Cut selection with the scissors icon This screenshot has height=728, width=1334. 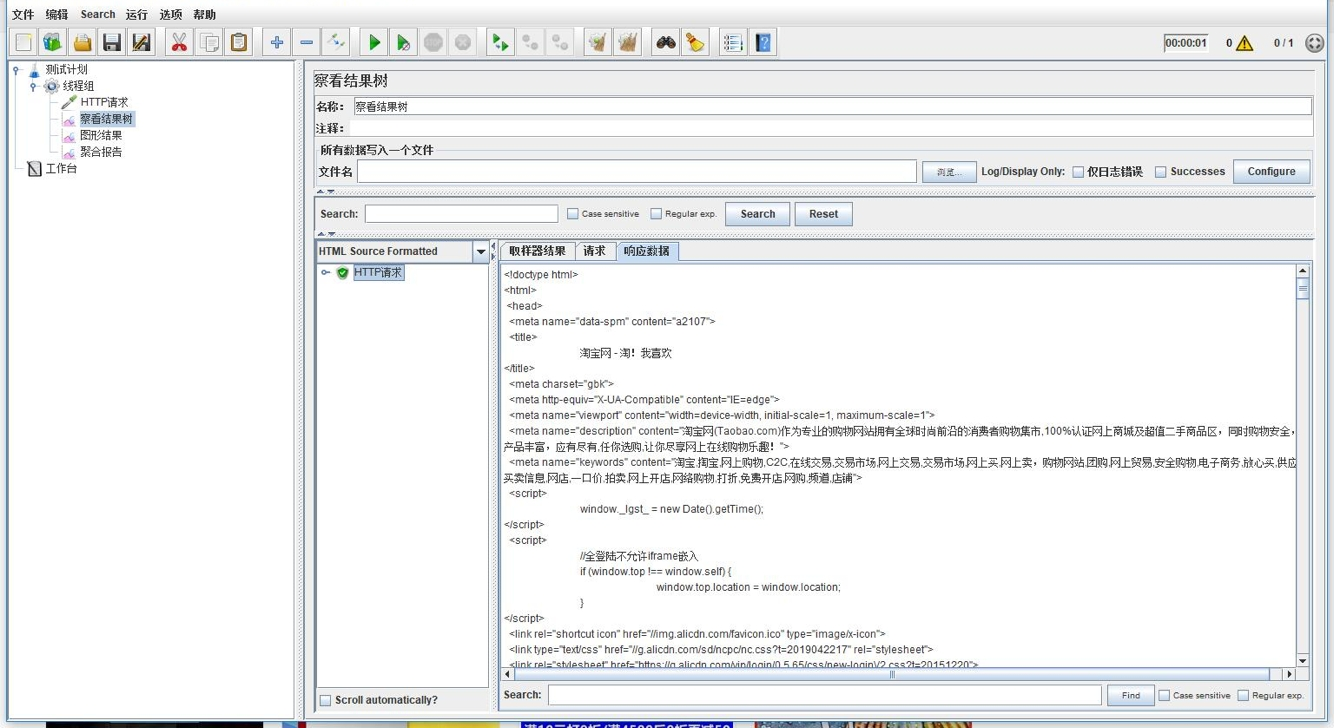pos(179,42)
